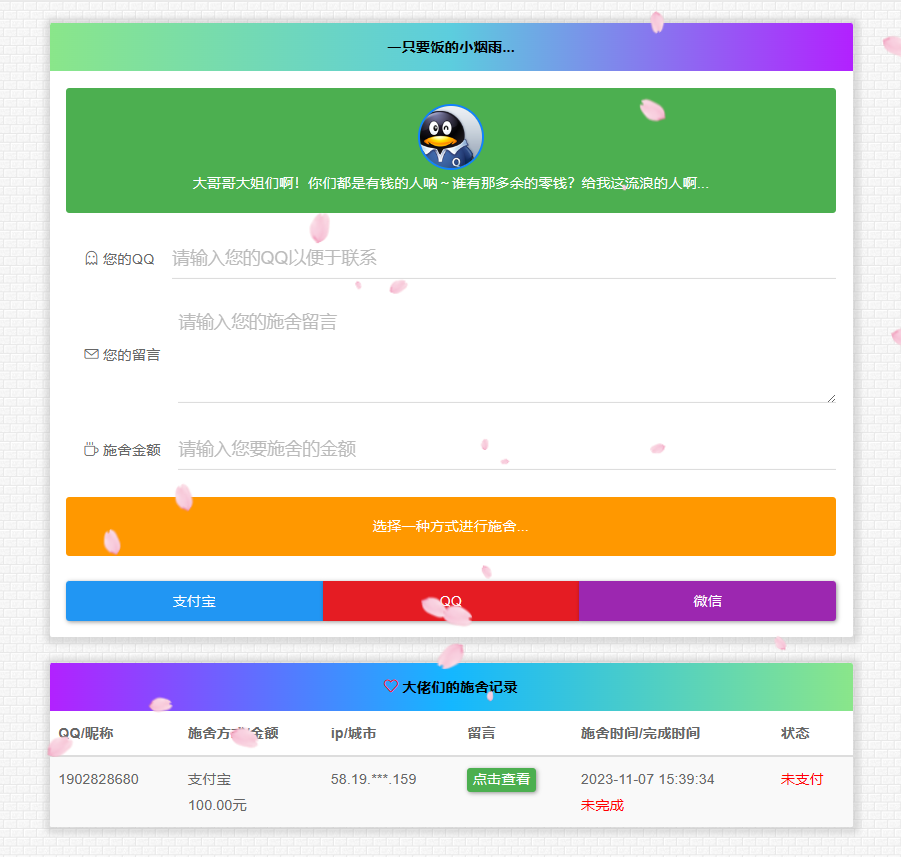The width and height of the screenshot is (901, 857).
Task: Click the 支付宝 cell in the record row
Action: click(209, 779)
